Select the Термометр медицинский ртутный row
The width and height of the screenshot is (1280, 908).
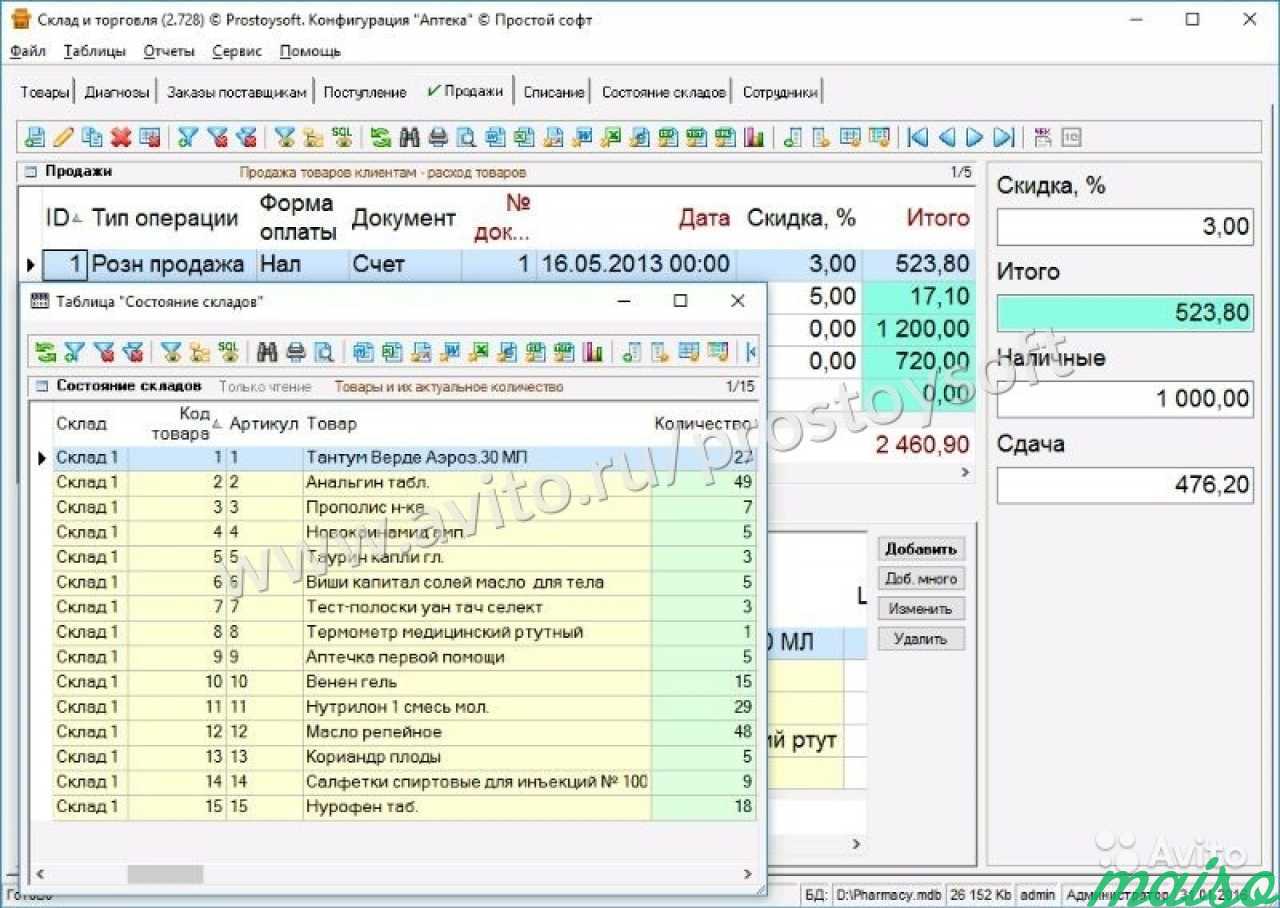[x=404, y=632]
